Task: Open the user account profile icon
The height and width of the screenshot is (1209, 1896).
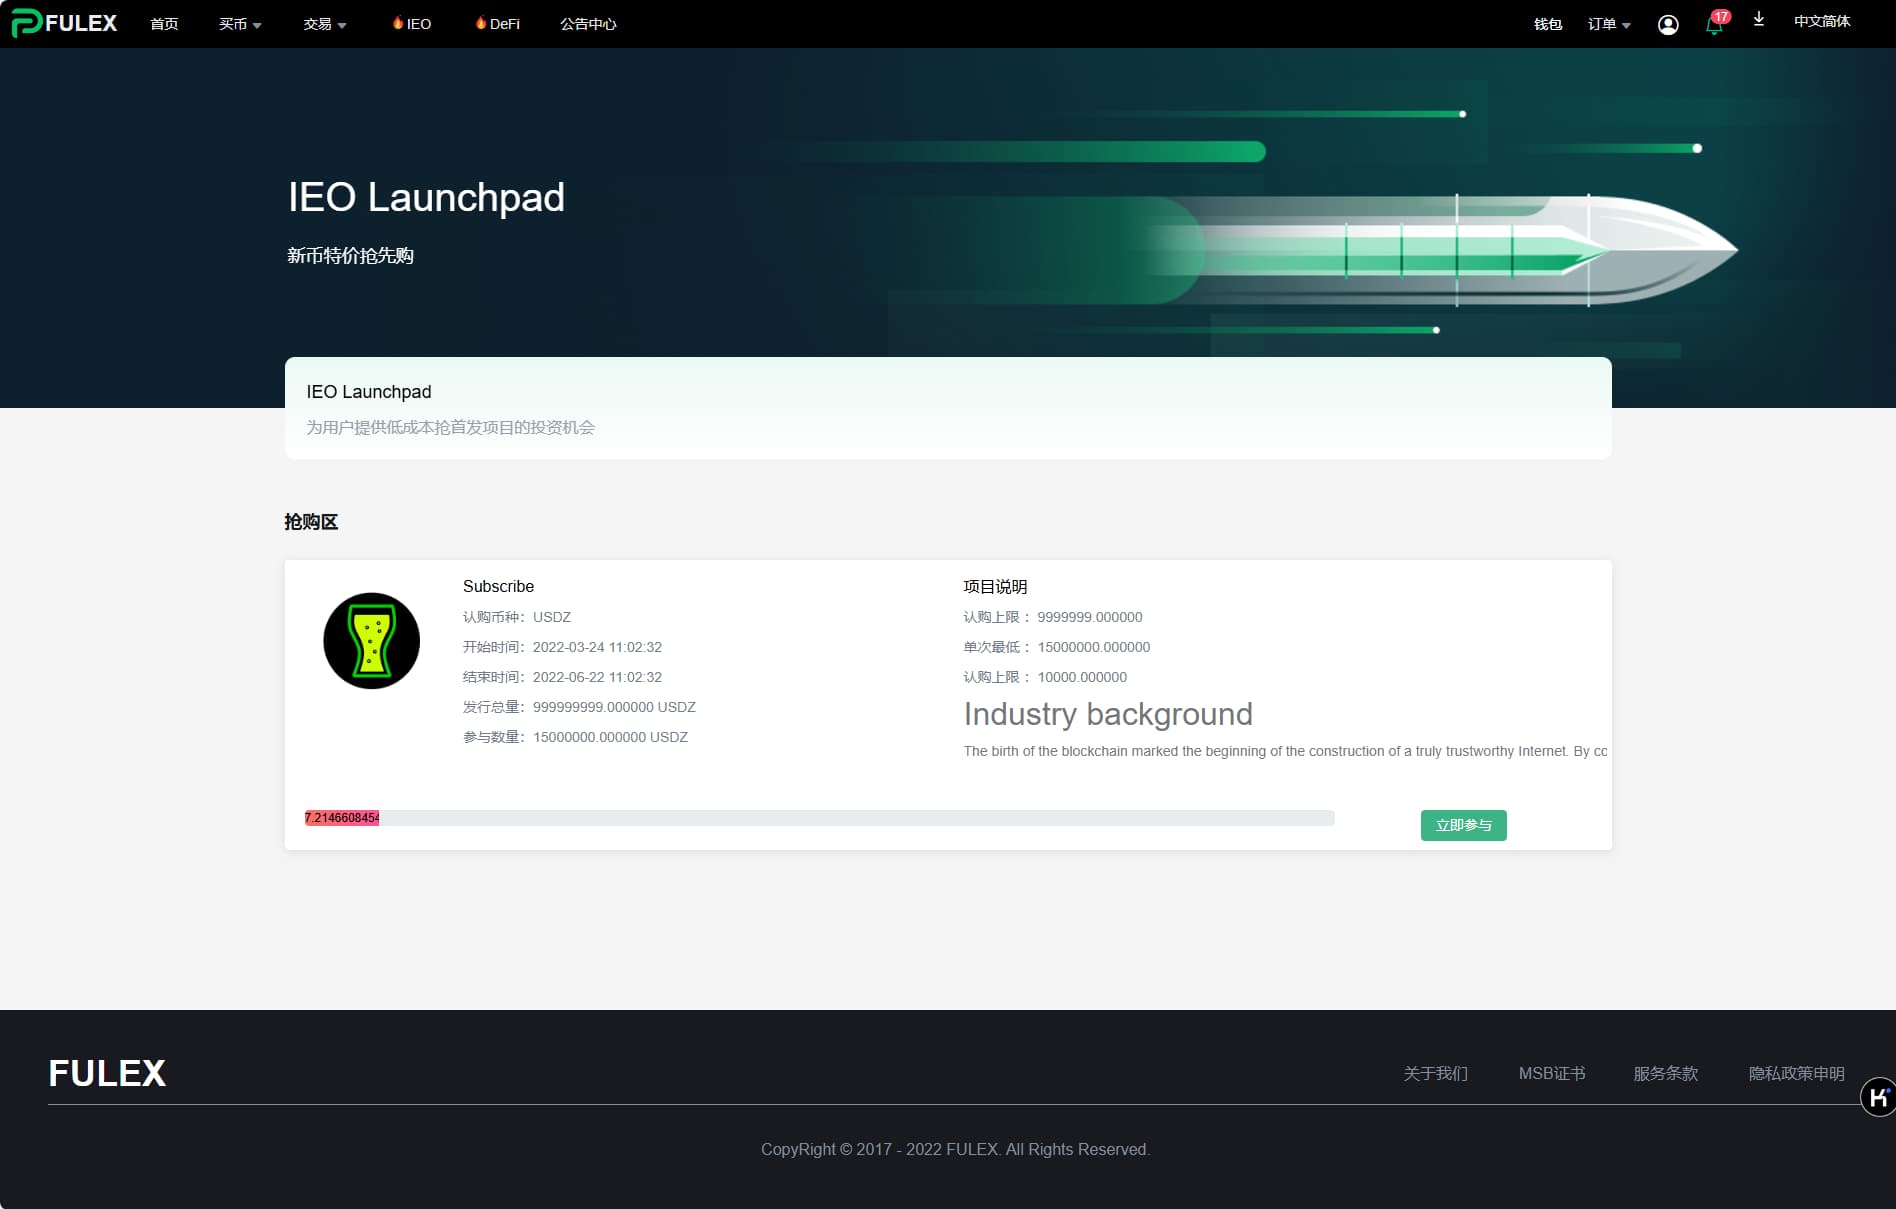Action: click(1667, 25)
